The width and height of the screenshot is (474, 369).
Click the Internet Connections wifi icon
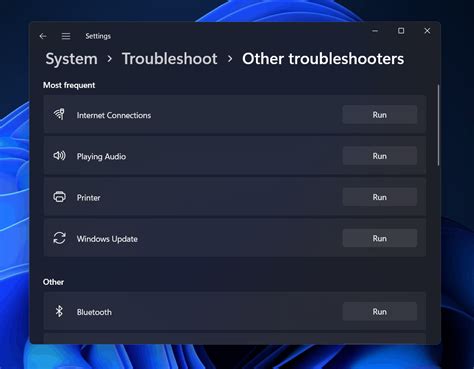click(x=59, y=114)
